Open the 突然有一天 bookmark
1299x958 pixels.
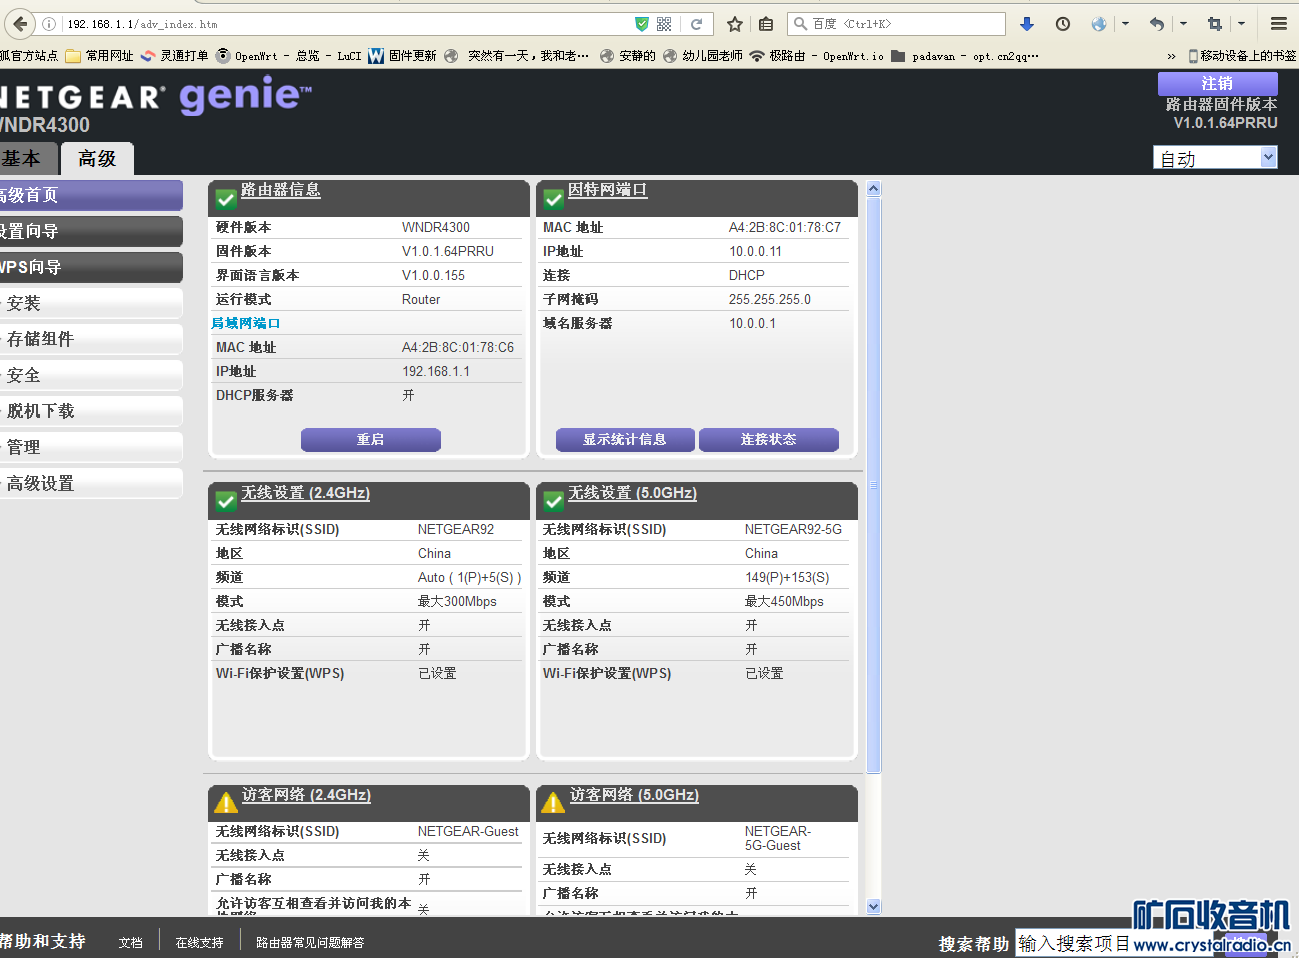(x=516, y=56)
